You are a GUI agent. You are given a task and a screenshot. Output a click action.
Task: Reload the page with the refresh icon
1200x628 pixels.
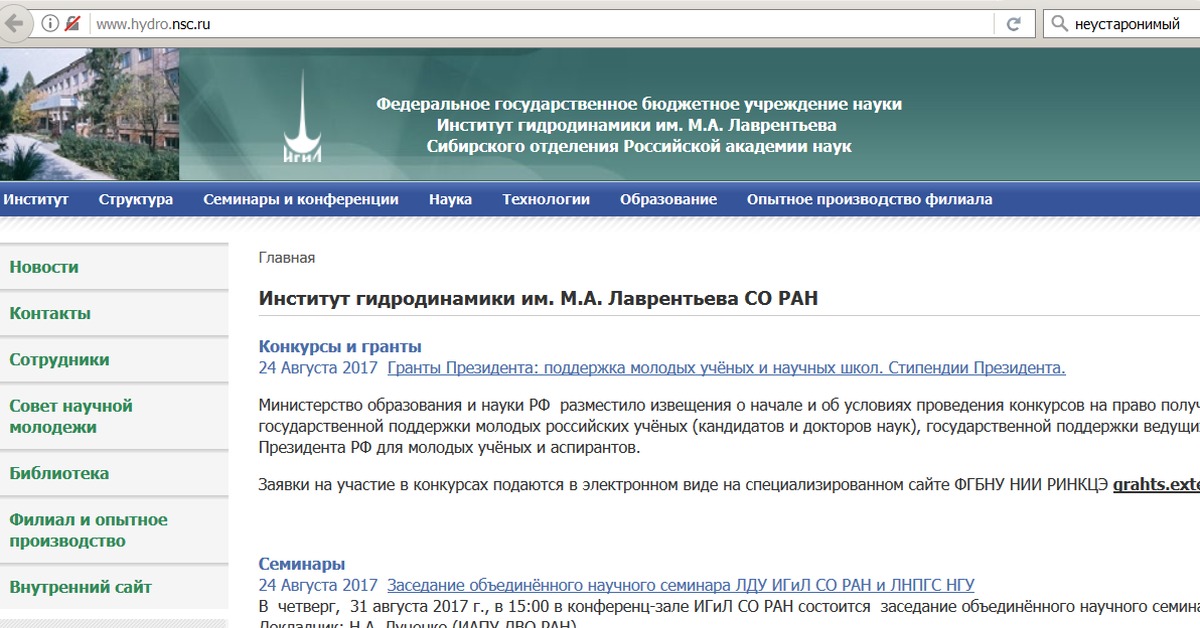point(1013,24)
